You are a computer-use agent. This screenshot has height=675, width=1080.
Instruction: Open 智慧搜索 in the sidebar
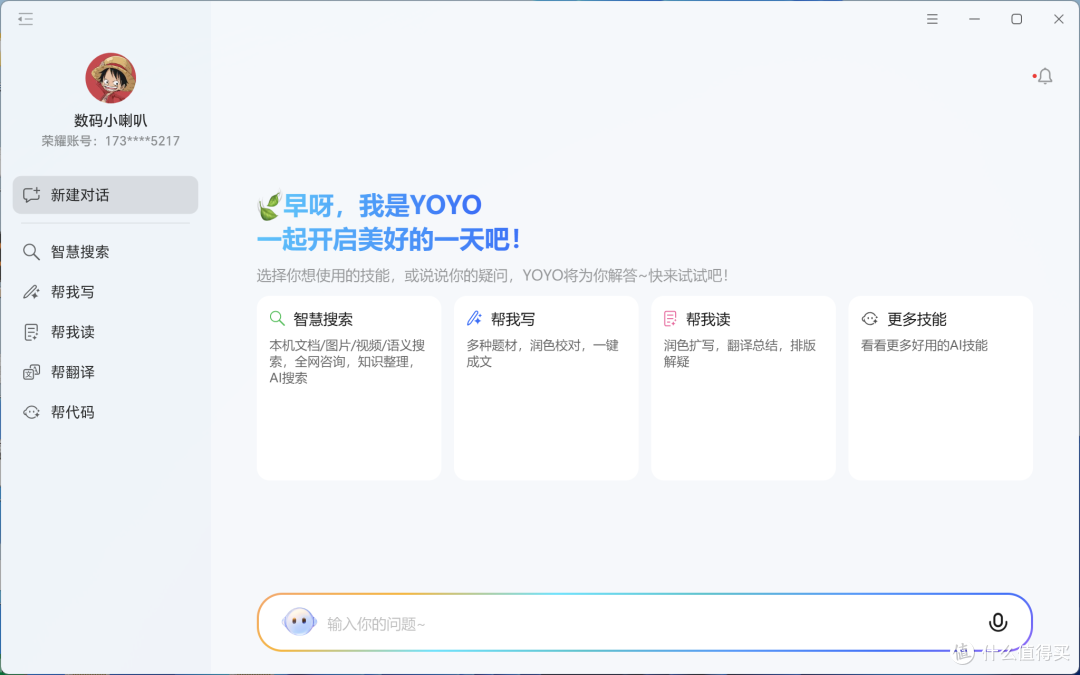(x=105, y=252)
